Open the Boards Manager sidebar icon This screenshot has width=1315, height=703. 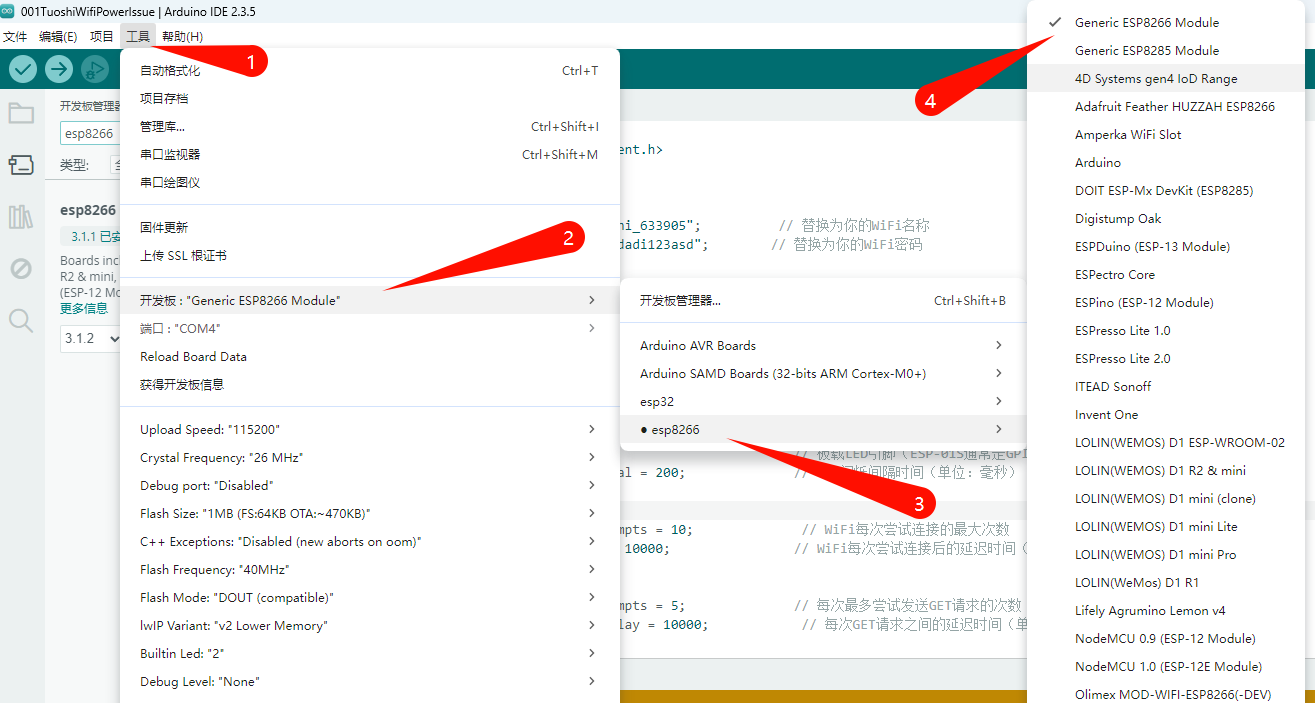tap(21, 165)
